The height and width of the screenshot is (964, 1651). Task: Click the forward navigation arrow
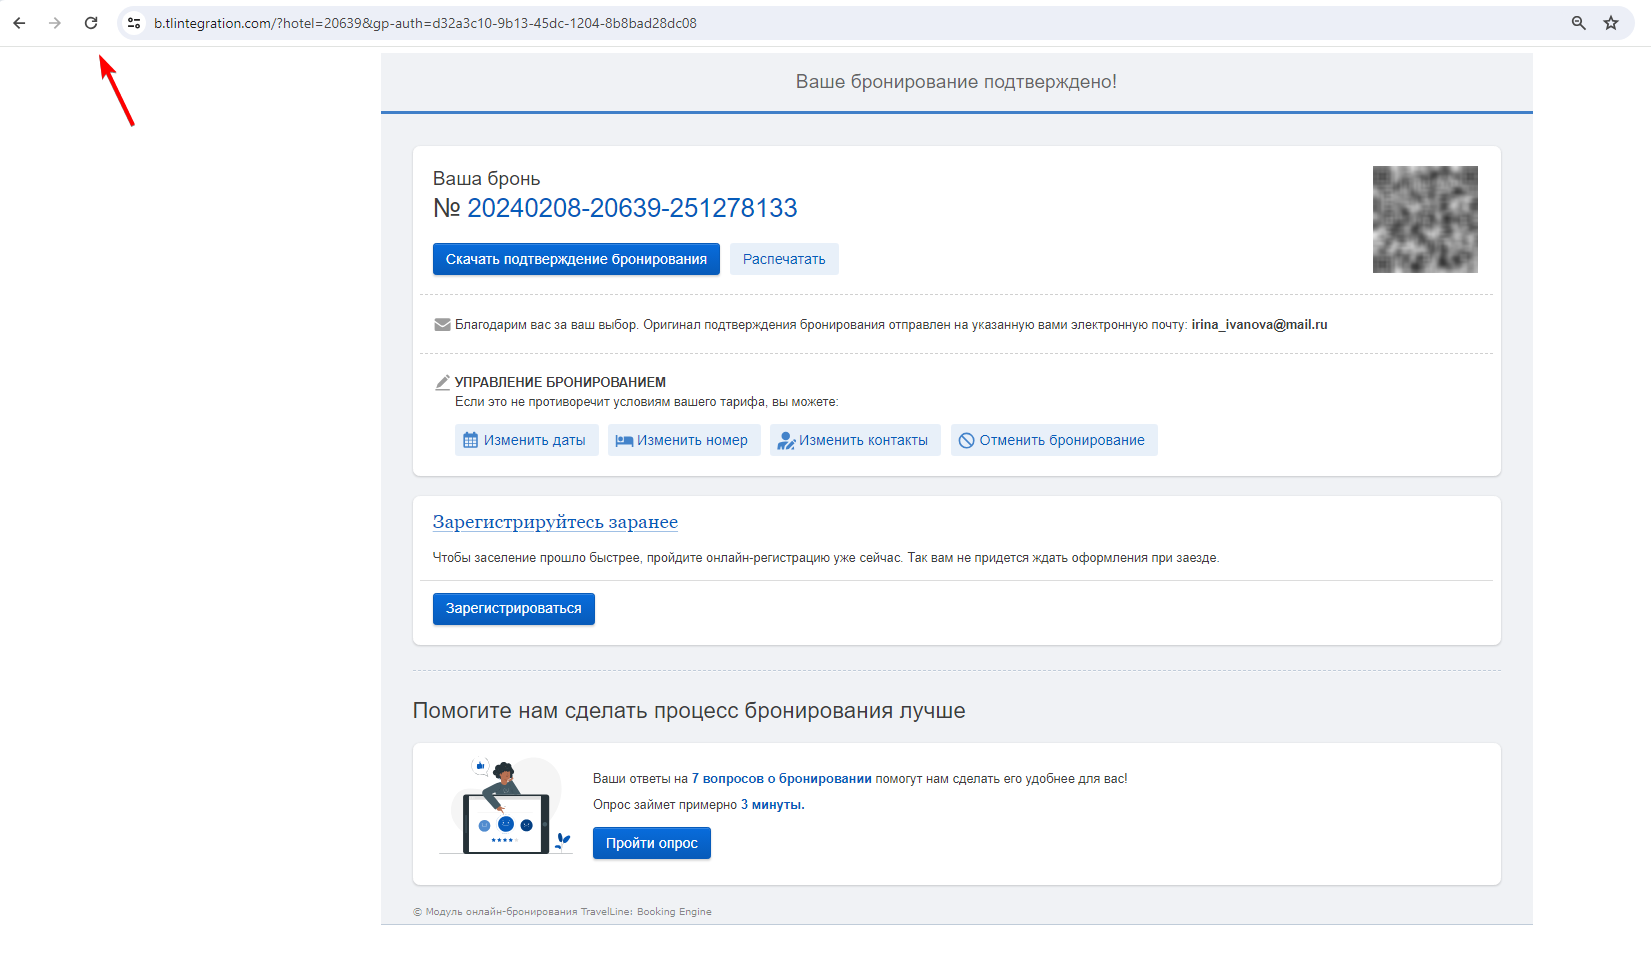click(x=55, y=23)
